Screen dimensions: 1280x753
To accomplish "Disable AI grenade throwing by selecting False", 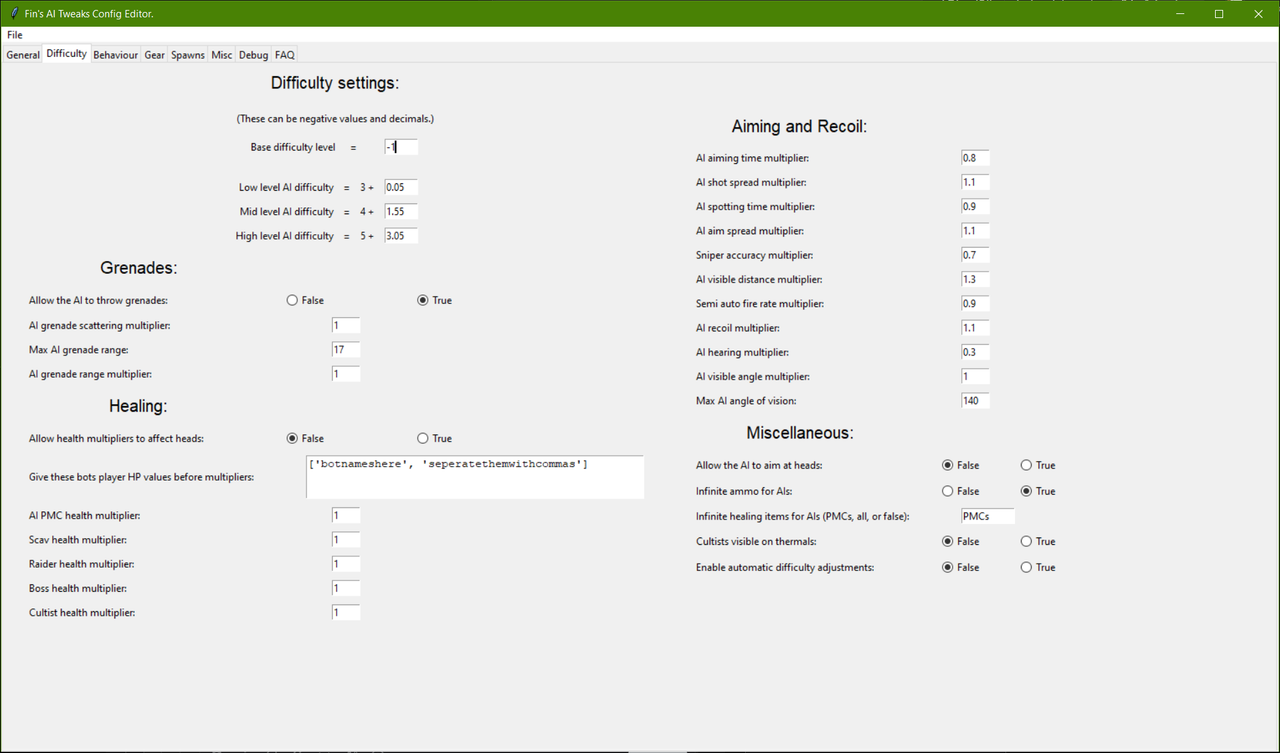I will (x=291, y=299).
